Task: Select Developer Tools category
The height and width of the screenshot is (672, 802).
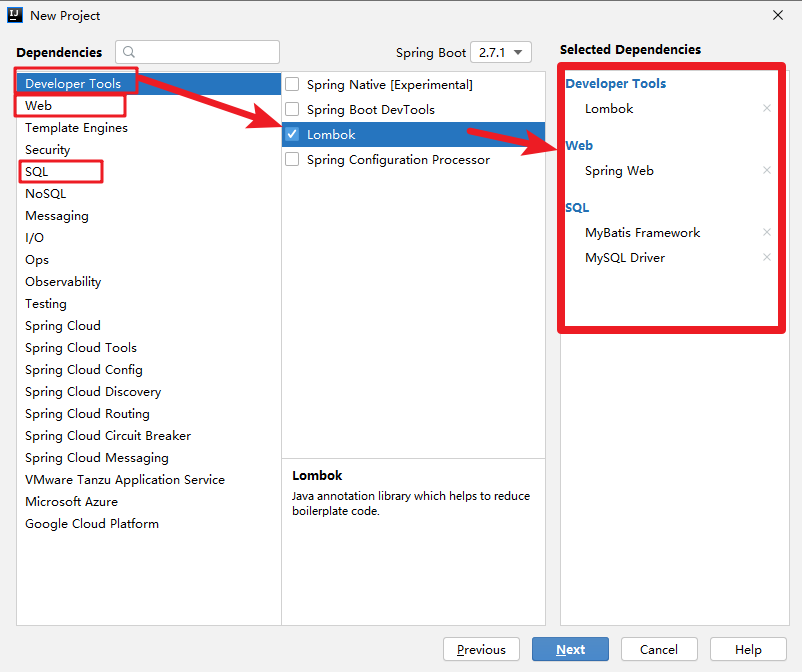Action: coord(149,83)
